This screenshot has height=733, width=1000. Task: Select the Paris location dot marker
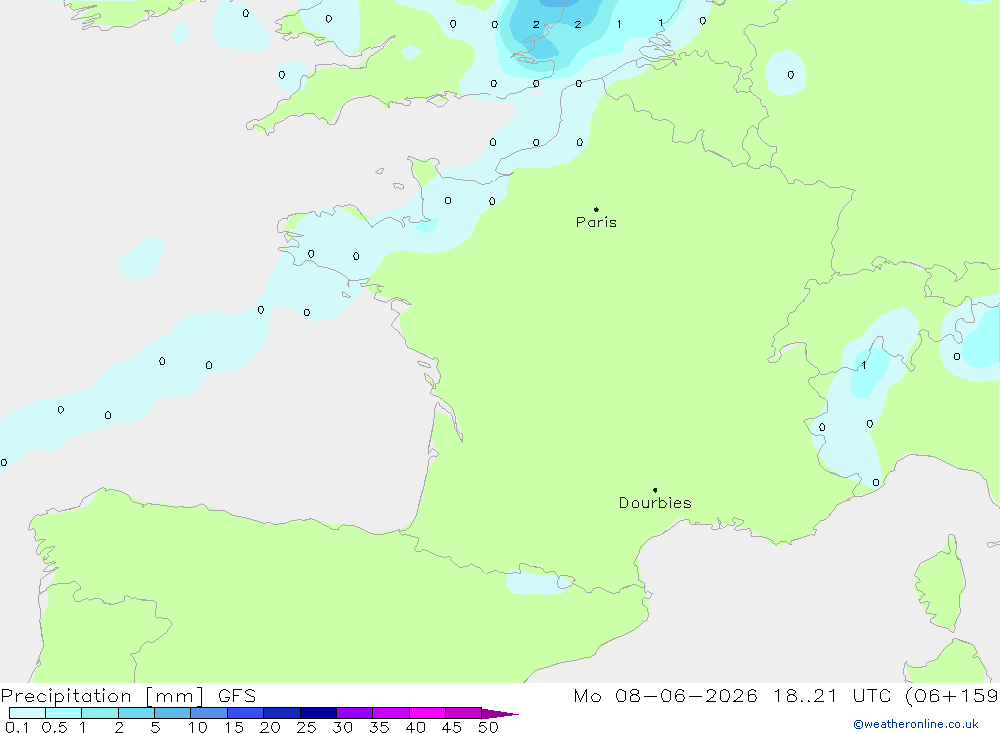[x=596, y=209]
